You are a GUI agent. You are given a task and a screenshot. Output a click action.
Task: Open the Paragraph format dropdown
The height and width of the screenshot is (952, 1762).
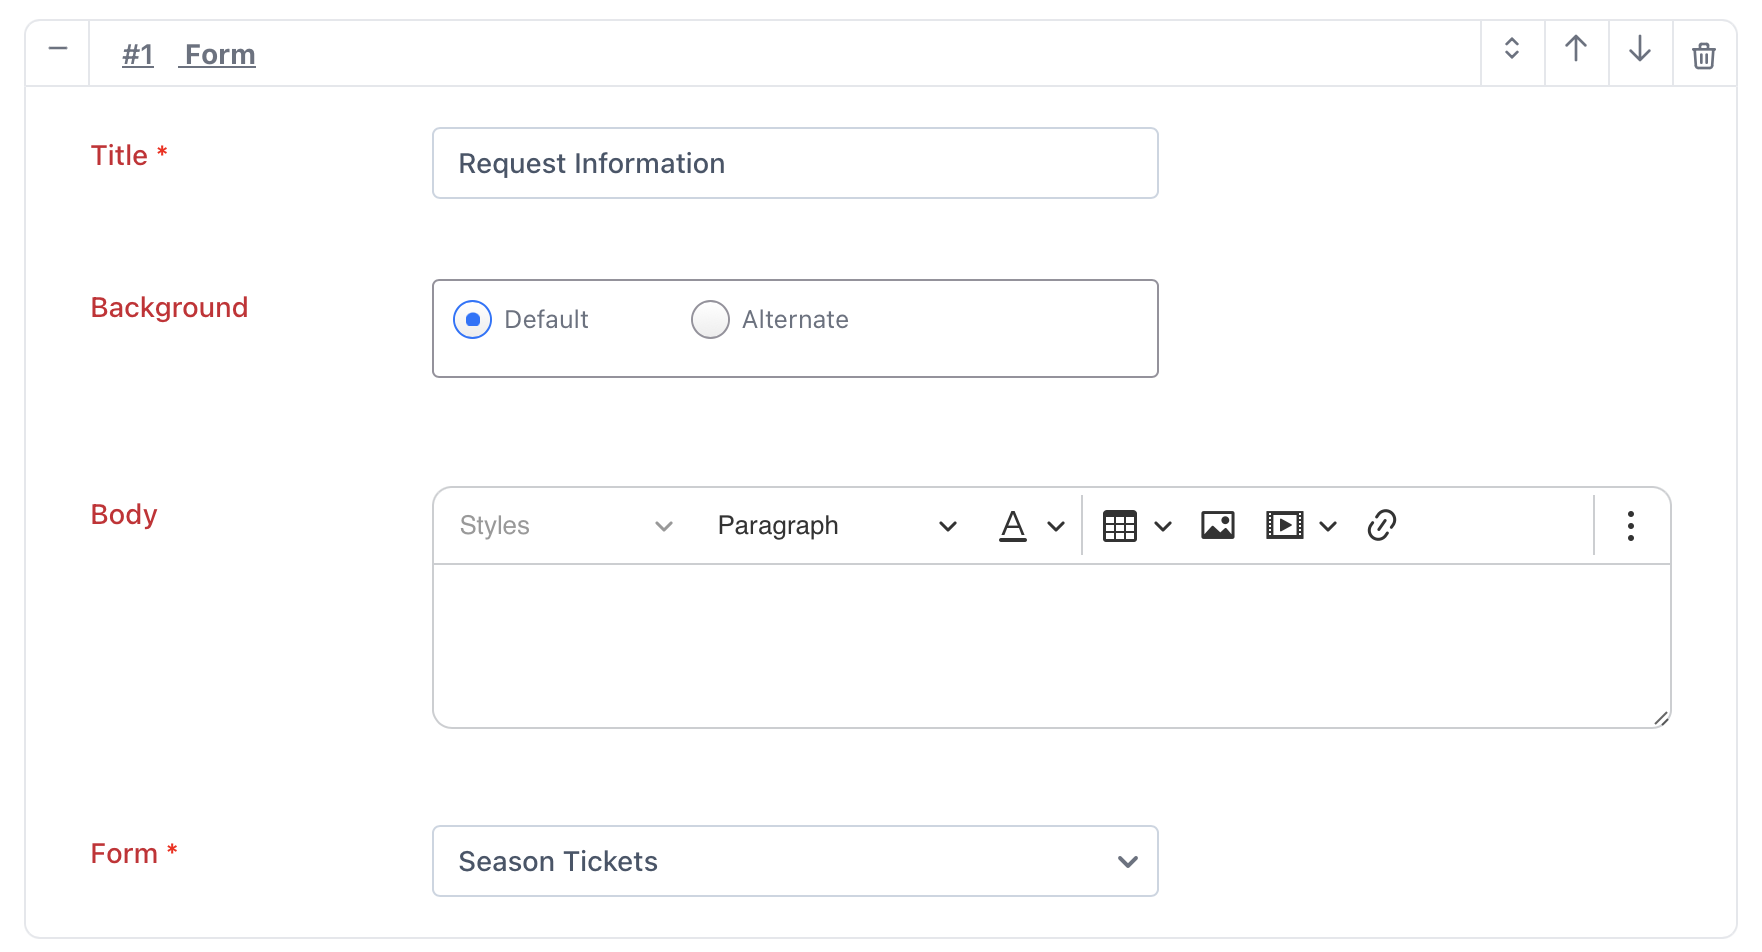pos(837,526)
